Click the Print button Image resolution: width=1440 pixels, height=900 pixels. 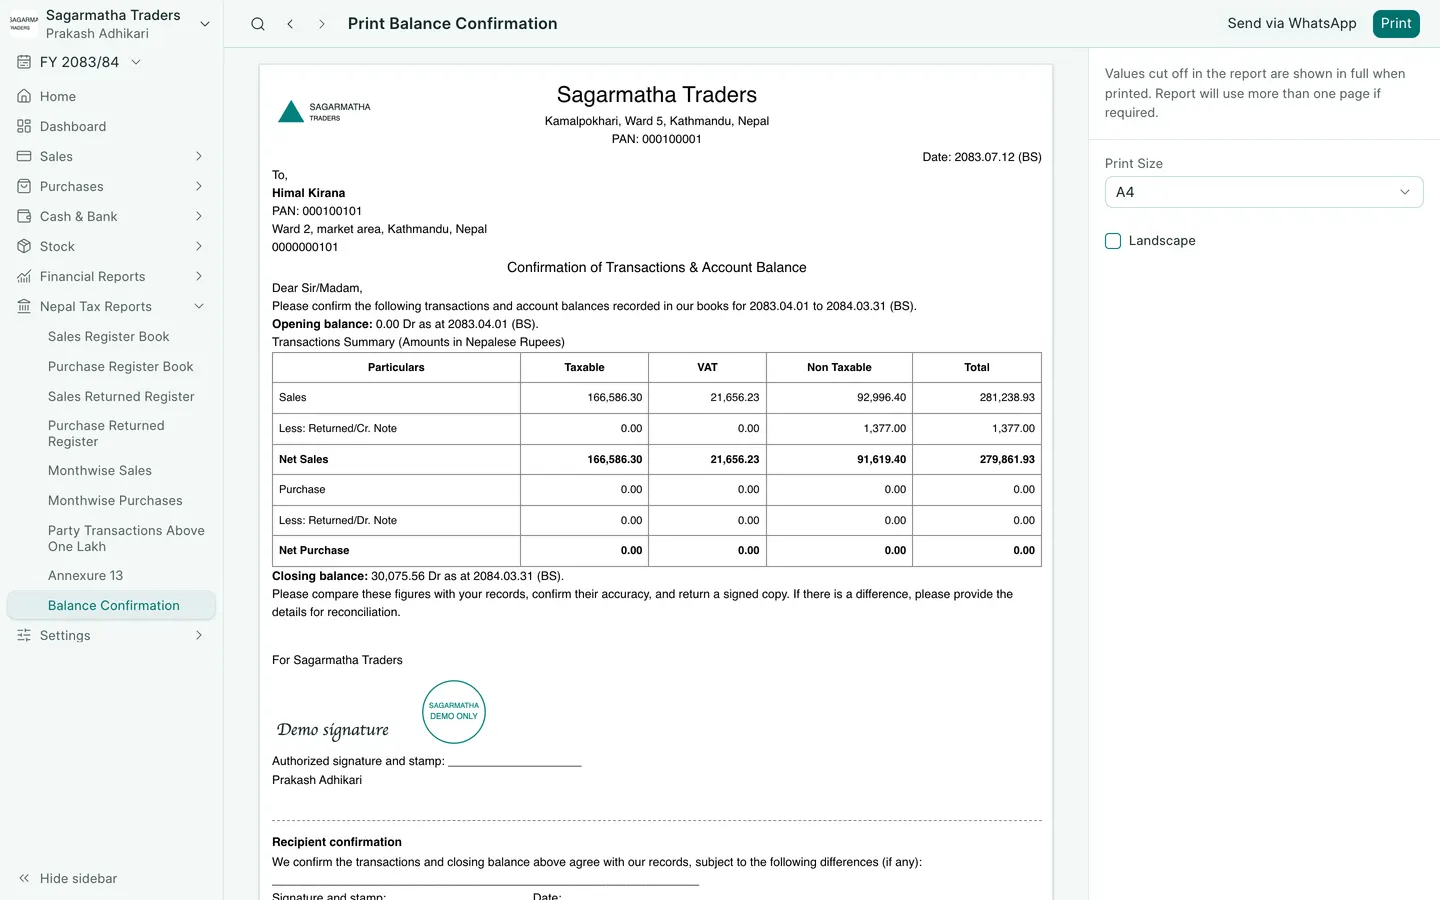1396,24
